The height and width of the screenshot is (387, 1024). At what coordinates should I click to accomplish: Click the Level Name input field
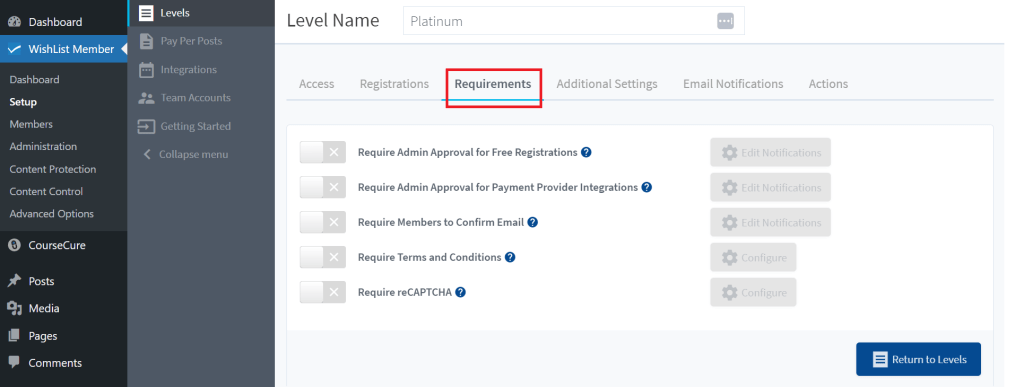click(x=573, y=21)
